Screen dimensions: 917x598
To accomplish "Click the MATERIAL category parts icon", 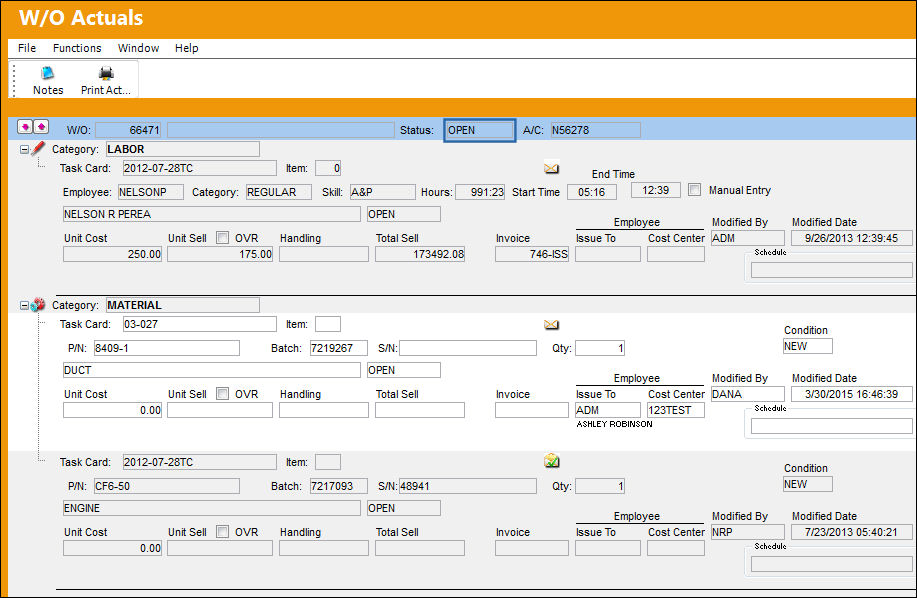I will 38,305.
